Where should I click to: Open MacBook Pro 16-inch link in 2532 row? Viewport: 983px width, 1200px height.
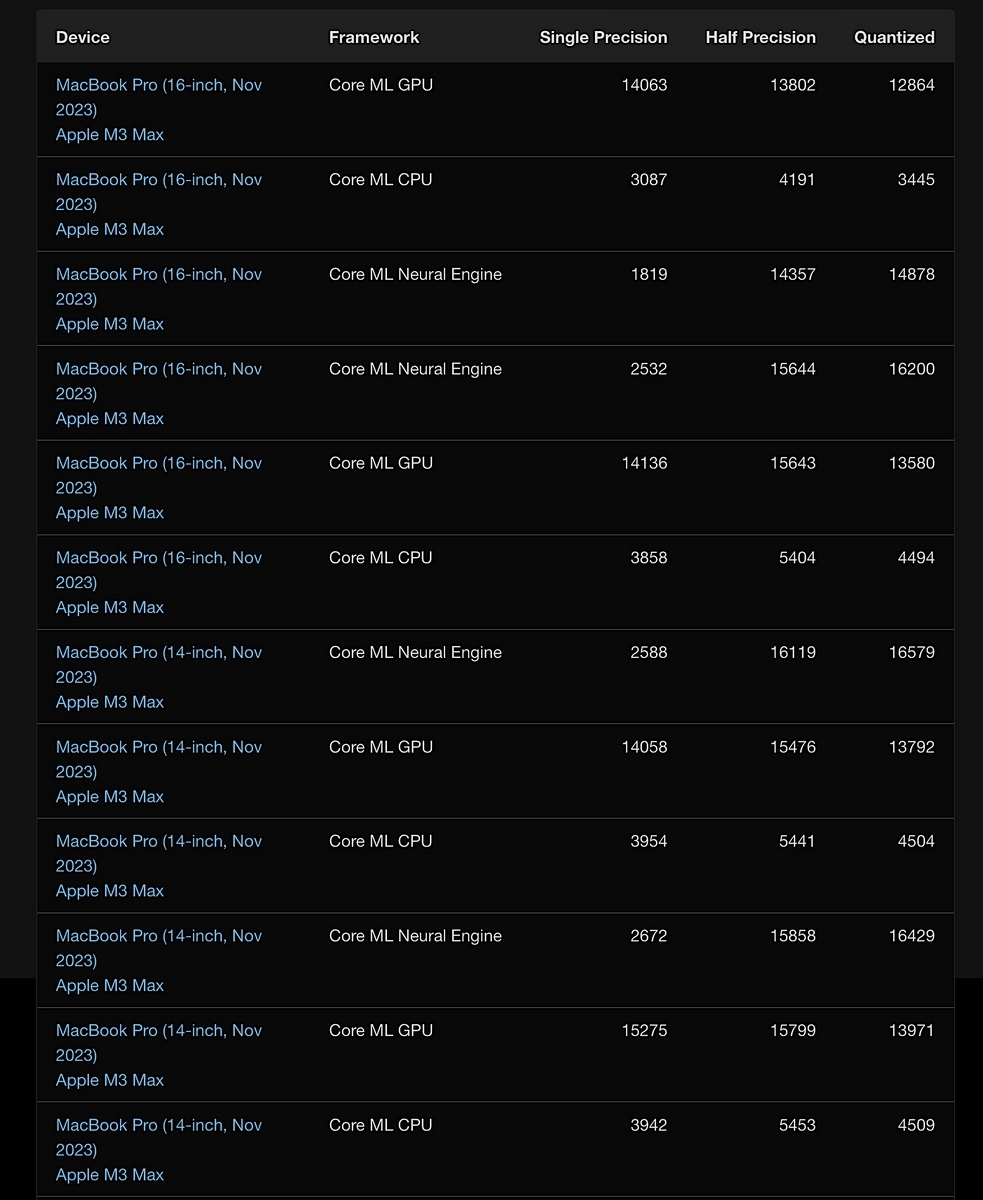[x=159, y=381]
